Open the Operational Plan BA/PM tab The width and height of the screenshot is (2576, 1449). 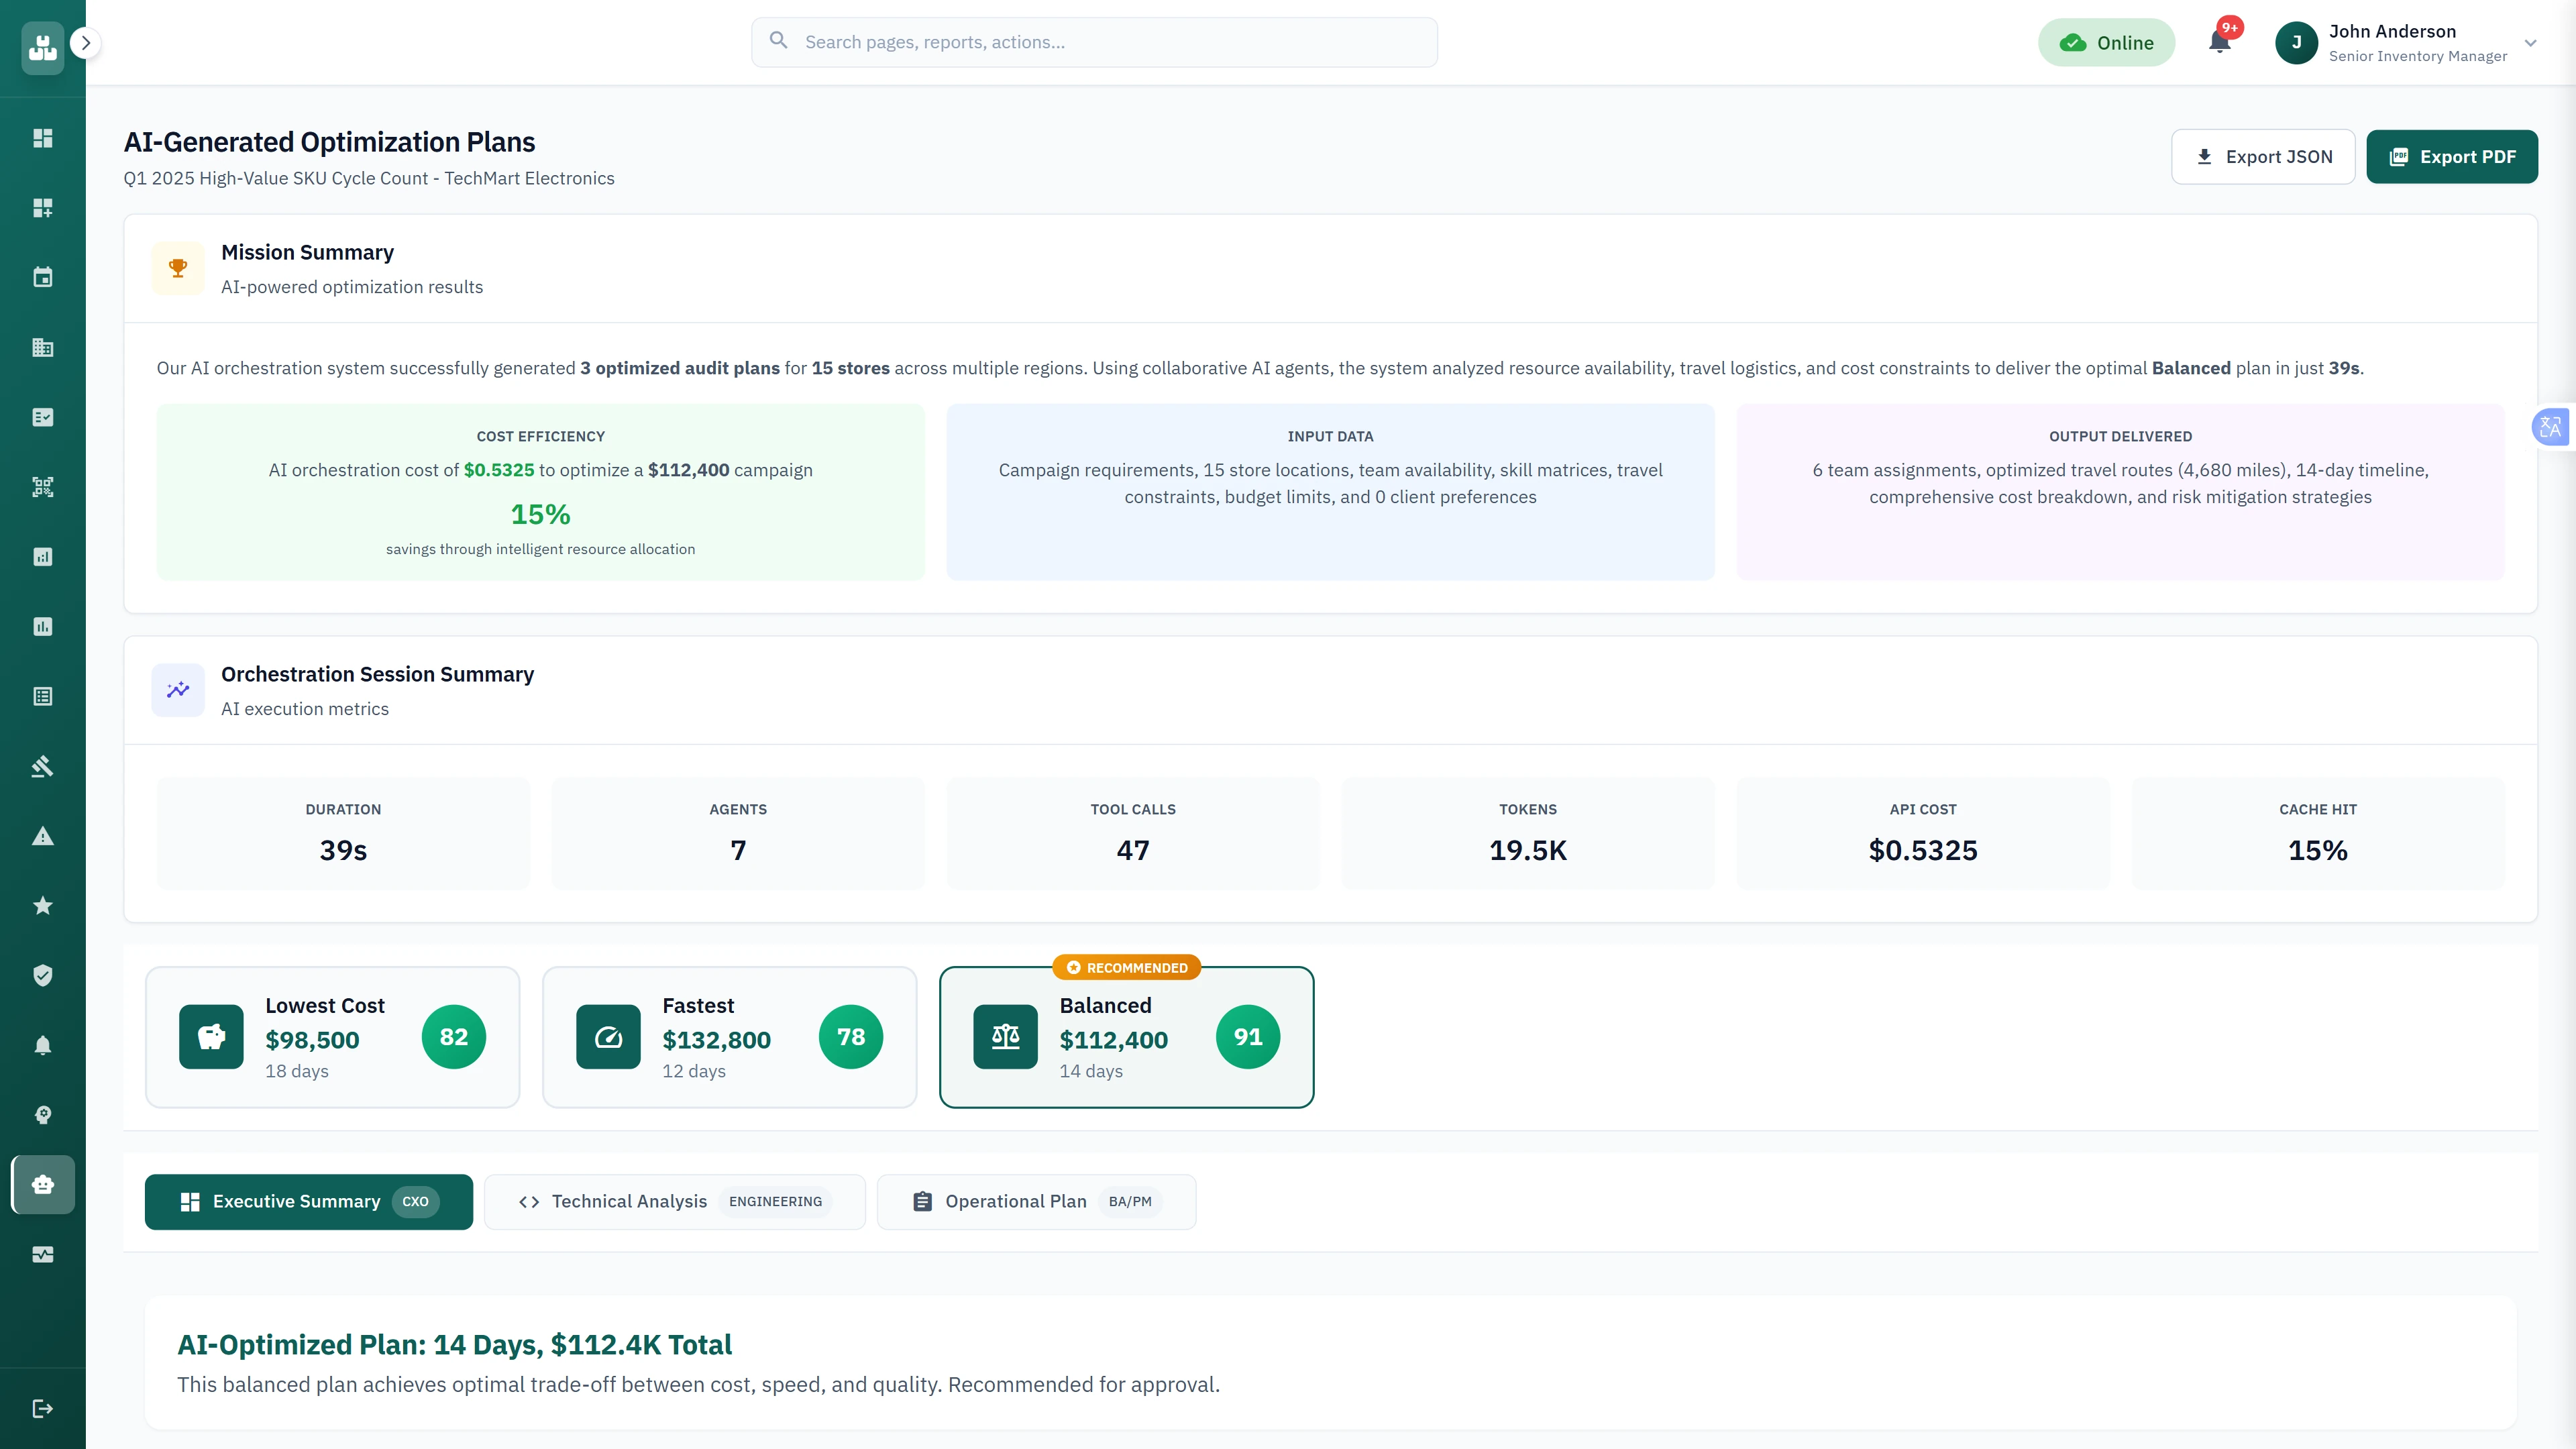pyautogui.click(x=1036, y=1201)
